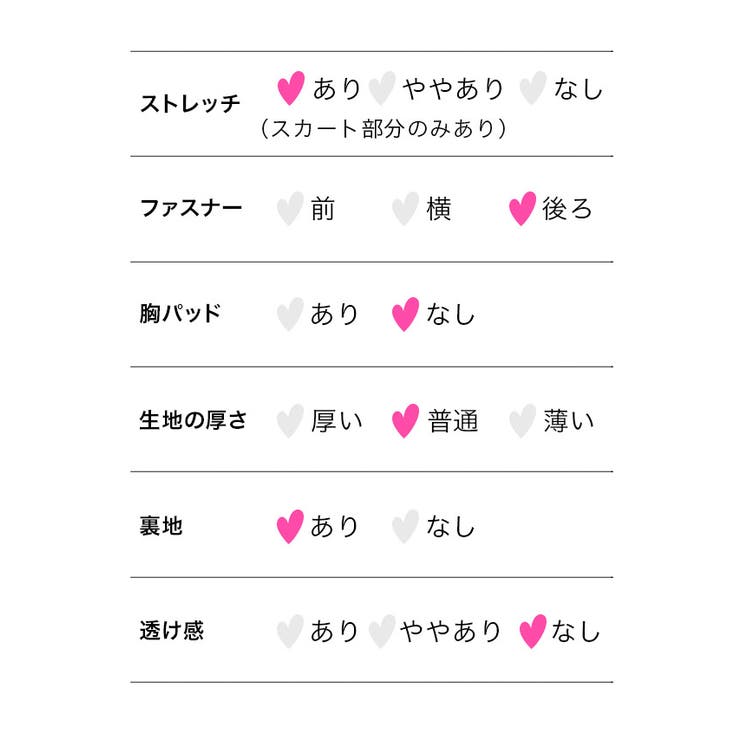Select the gray heart for ファスナー 横
Screen dimensions: 740x740
[x=405, y=209]
